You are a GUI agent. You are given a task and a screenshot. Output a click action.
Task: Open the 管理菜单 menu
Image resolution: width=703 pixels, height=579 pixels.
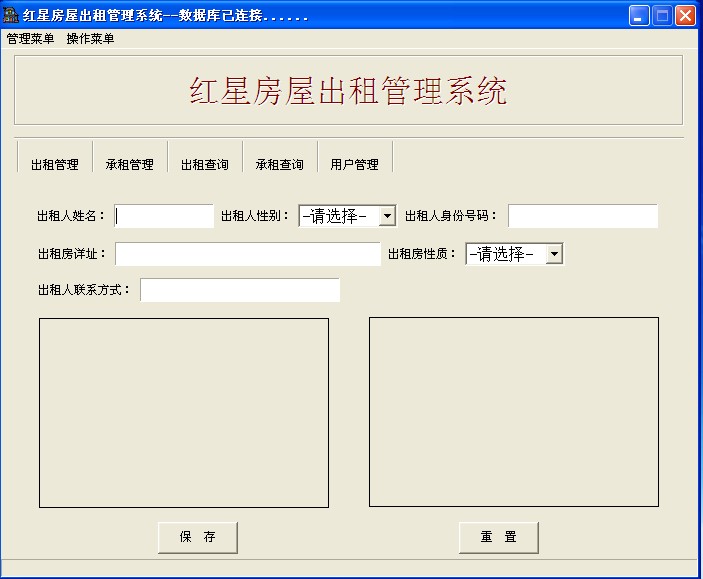(x=30, y=39)
